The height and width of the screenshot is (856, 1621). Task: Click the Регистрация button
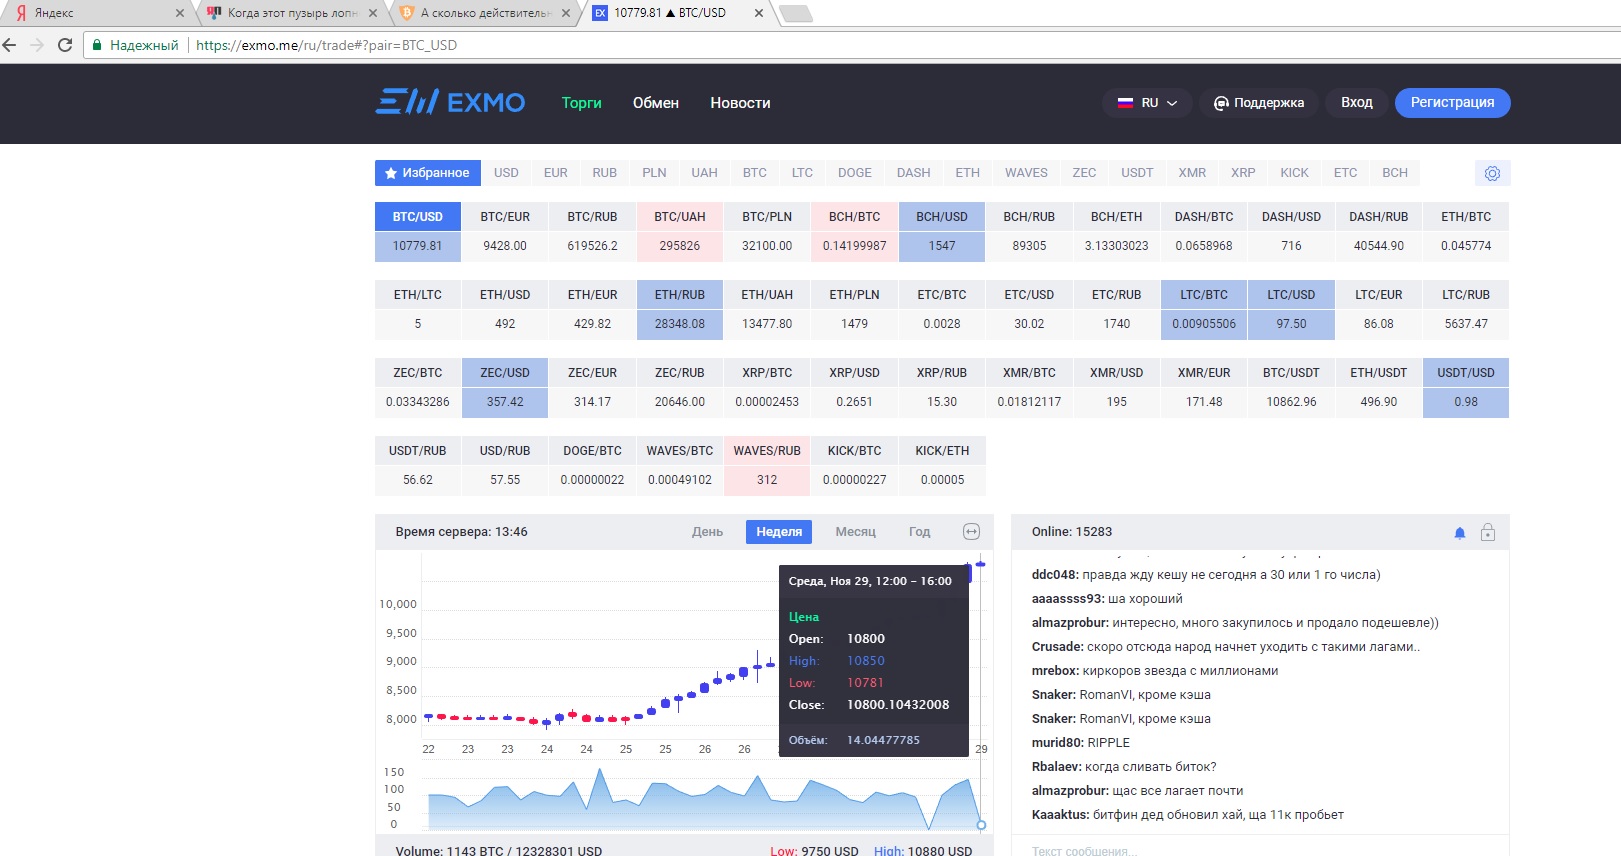click(1452, 103)
